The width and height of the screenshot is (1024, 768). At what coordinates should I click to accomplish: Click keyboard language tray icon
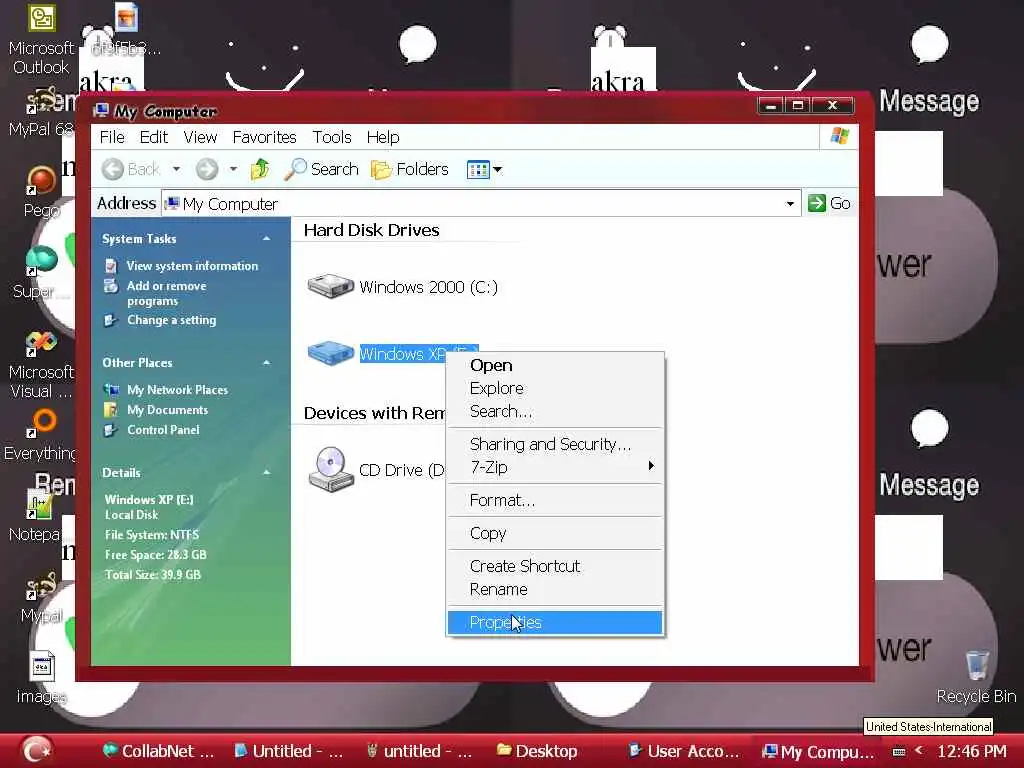[x=899, y=752]
